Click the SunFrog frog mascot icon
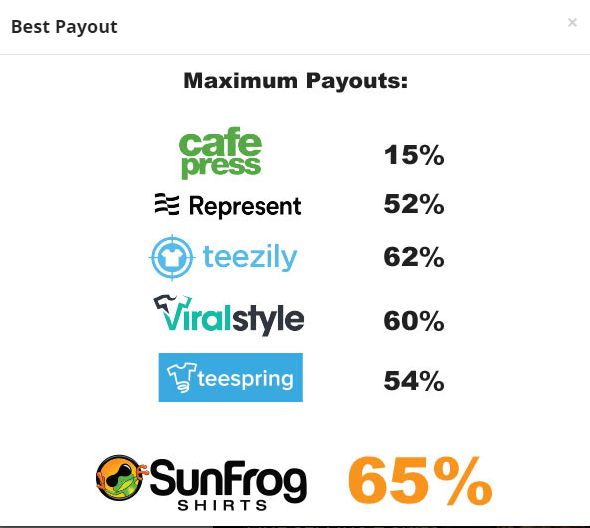 120,477
